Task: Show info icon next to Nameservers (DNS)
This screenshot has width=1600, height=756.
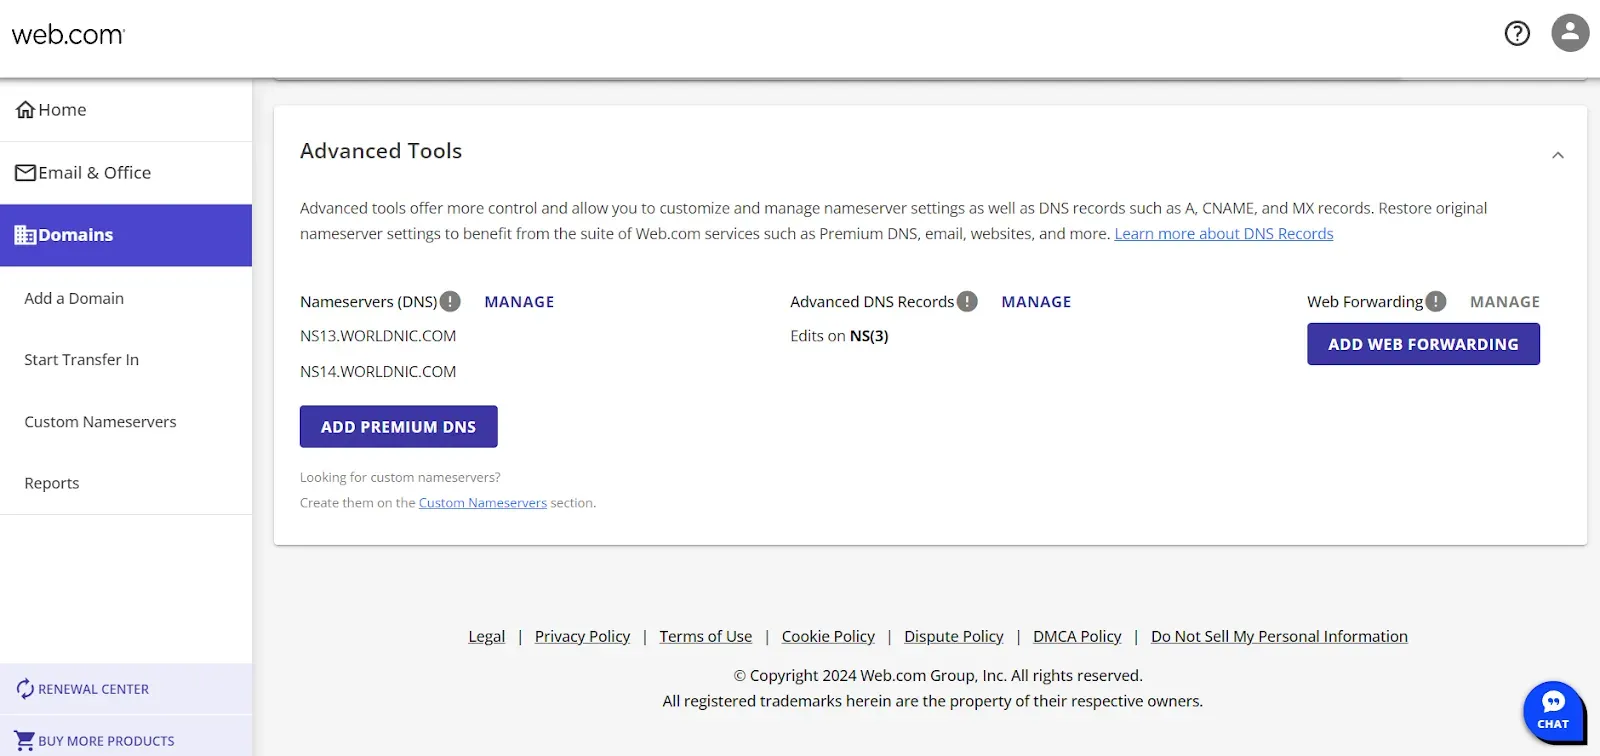Action: [450, 301]
